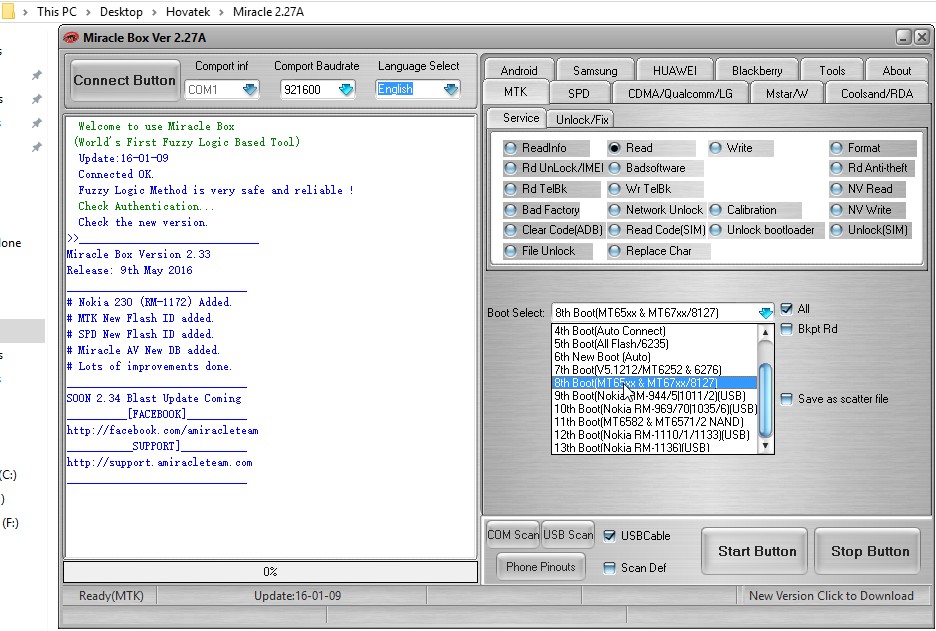
Task: Click the 0% progress bar
Action: click(270, 572)
